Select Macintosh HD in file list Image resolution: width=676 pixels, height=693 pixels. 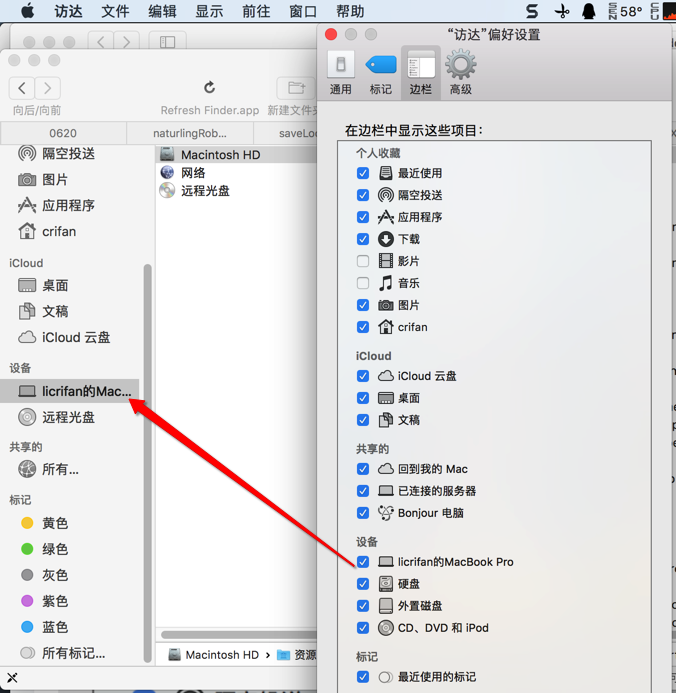click(236, 155)
